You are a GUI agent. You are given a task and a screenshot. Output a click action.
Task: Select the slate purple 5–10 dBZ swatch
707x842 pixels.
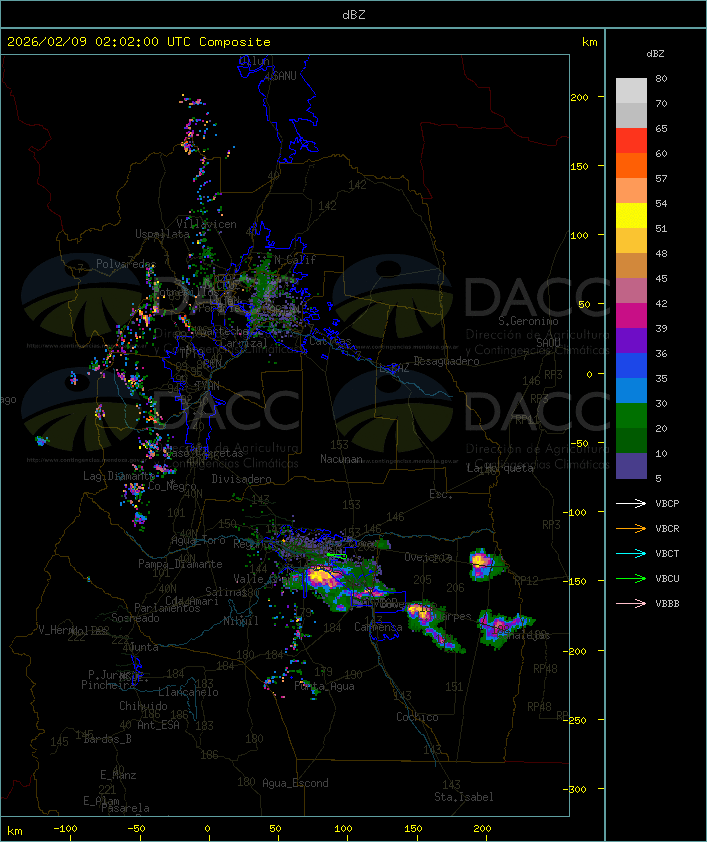click(631, 466)
